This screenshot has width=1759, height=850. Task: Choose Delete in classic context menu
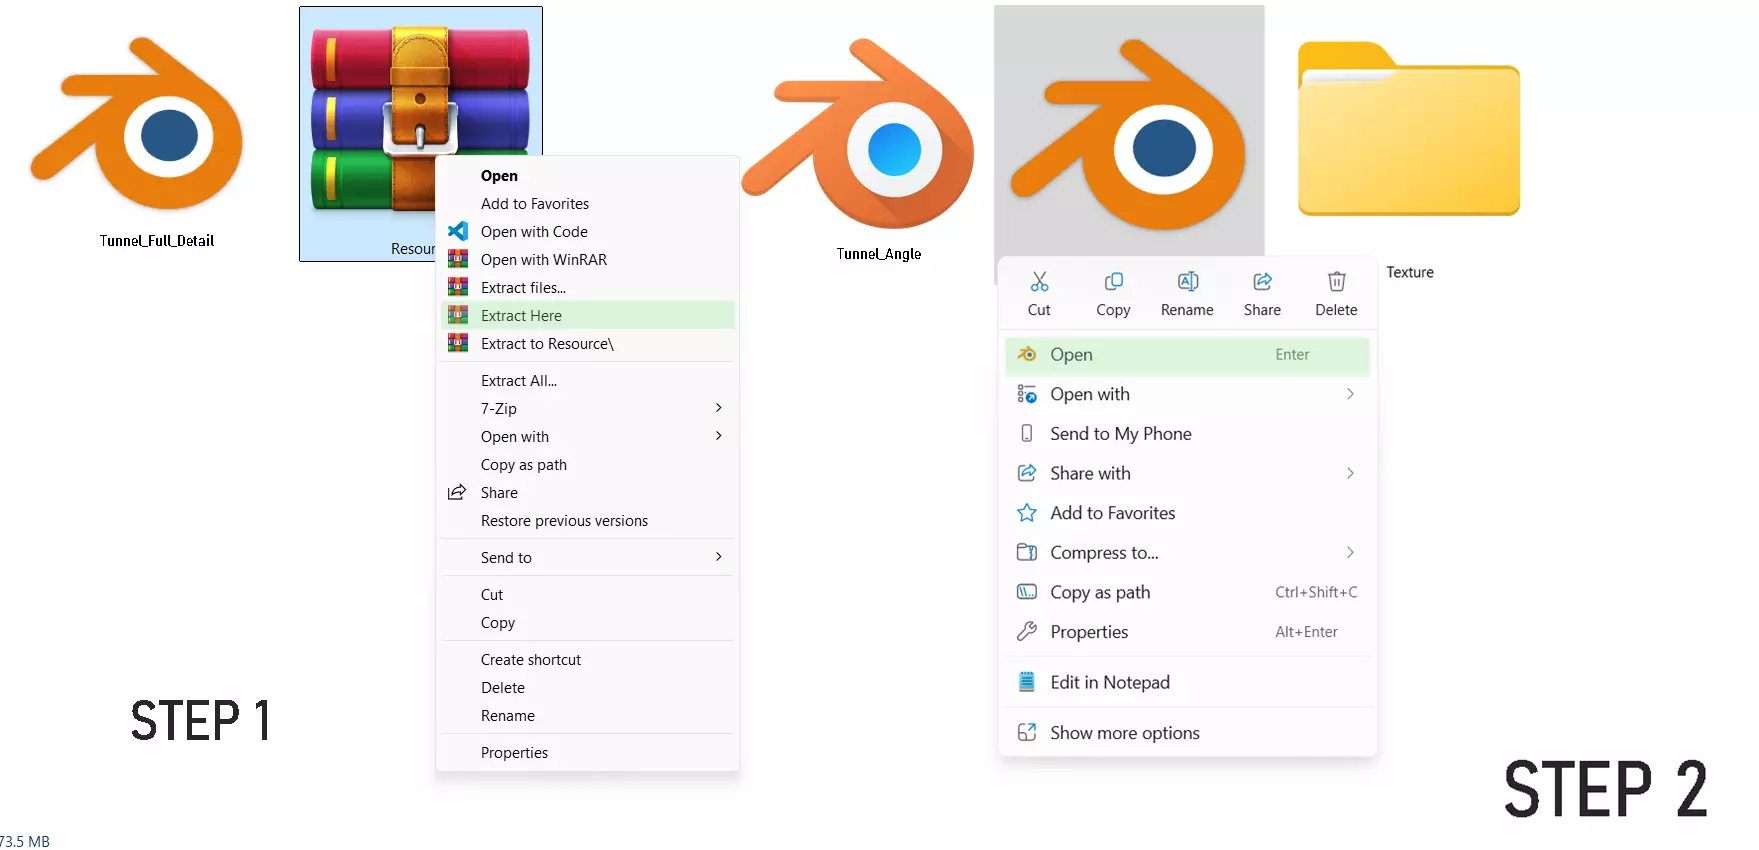click(x=587, y=687)
